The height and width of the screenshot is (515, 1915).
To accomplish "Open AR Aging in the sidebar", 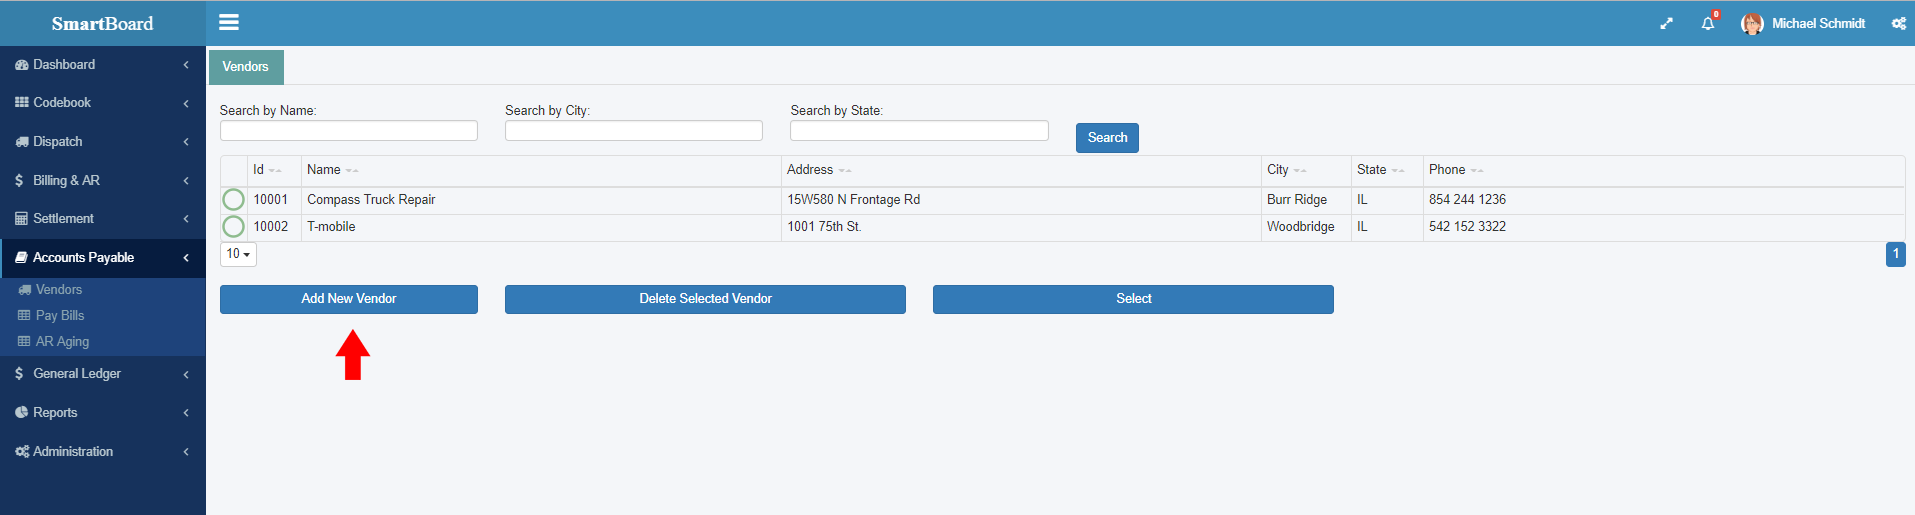I will 62,341.
